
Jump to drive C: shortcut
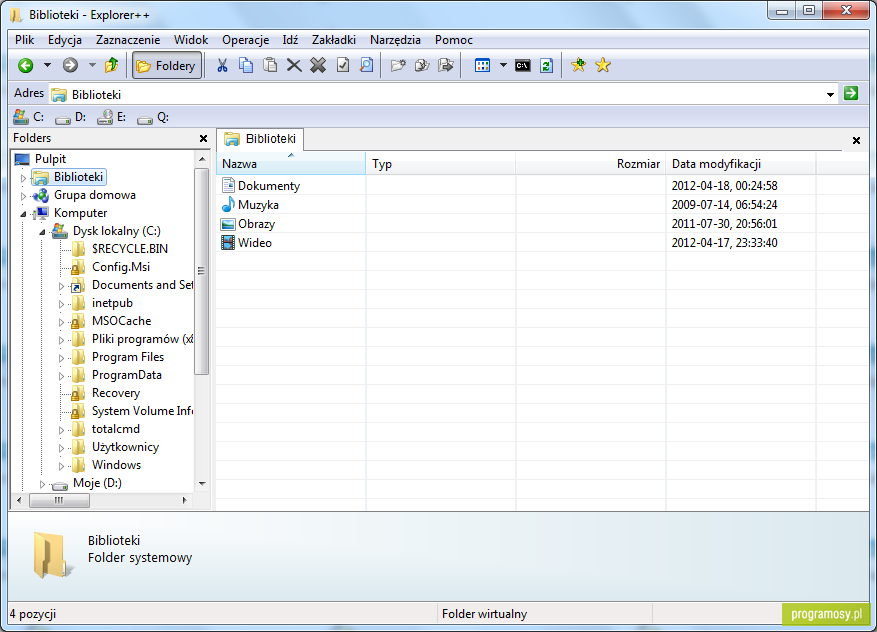(x=29, y=117)
